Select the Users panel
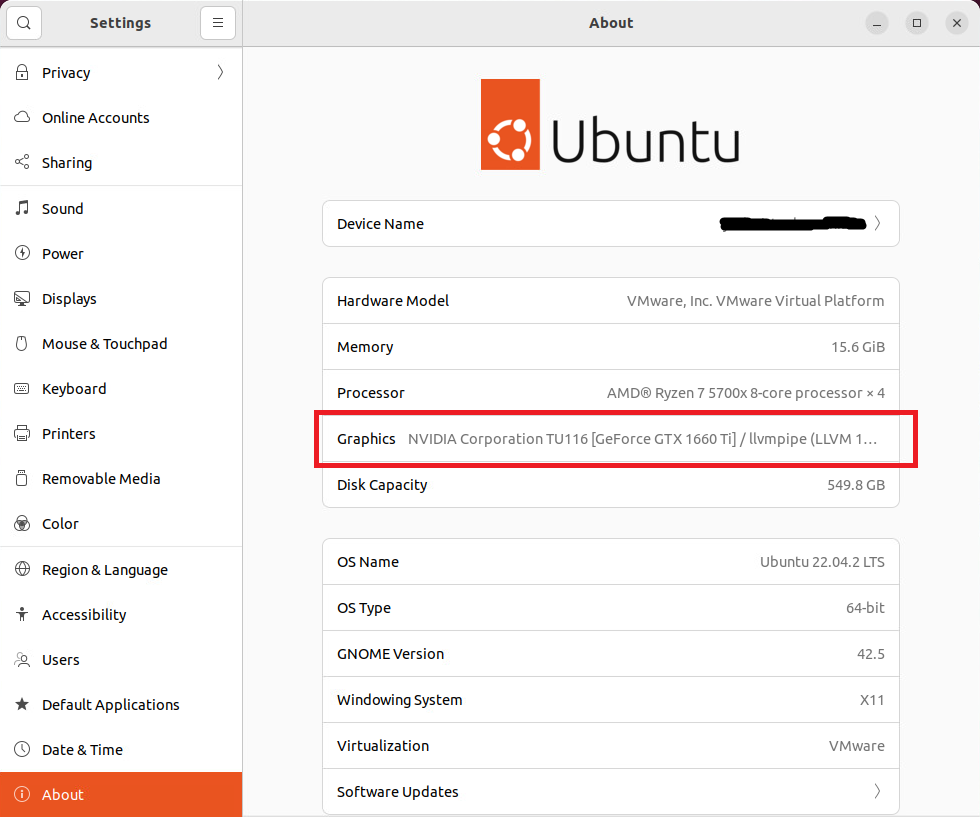 tap(121, 659)
